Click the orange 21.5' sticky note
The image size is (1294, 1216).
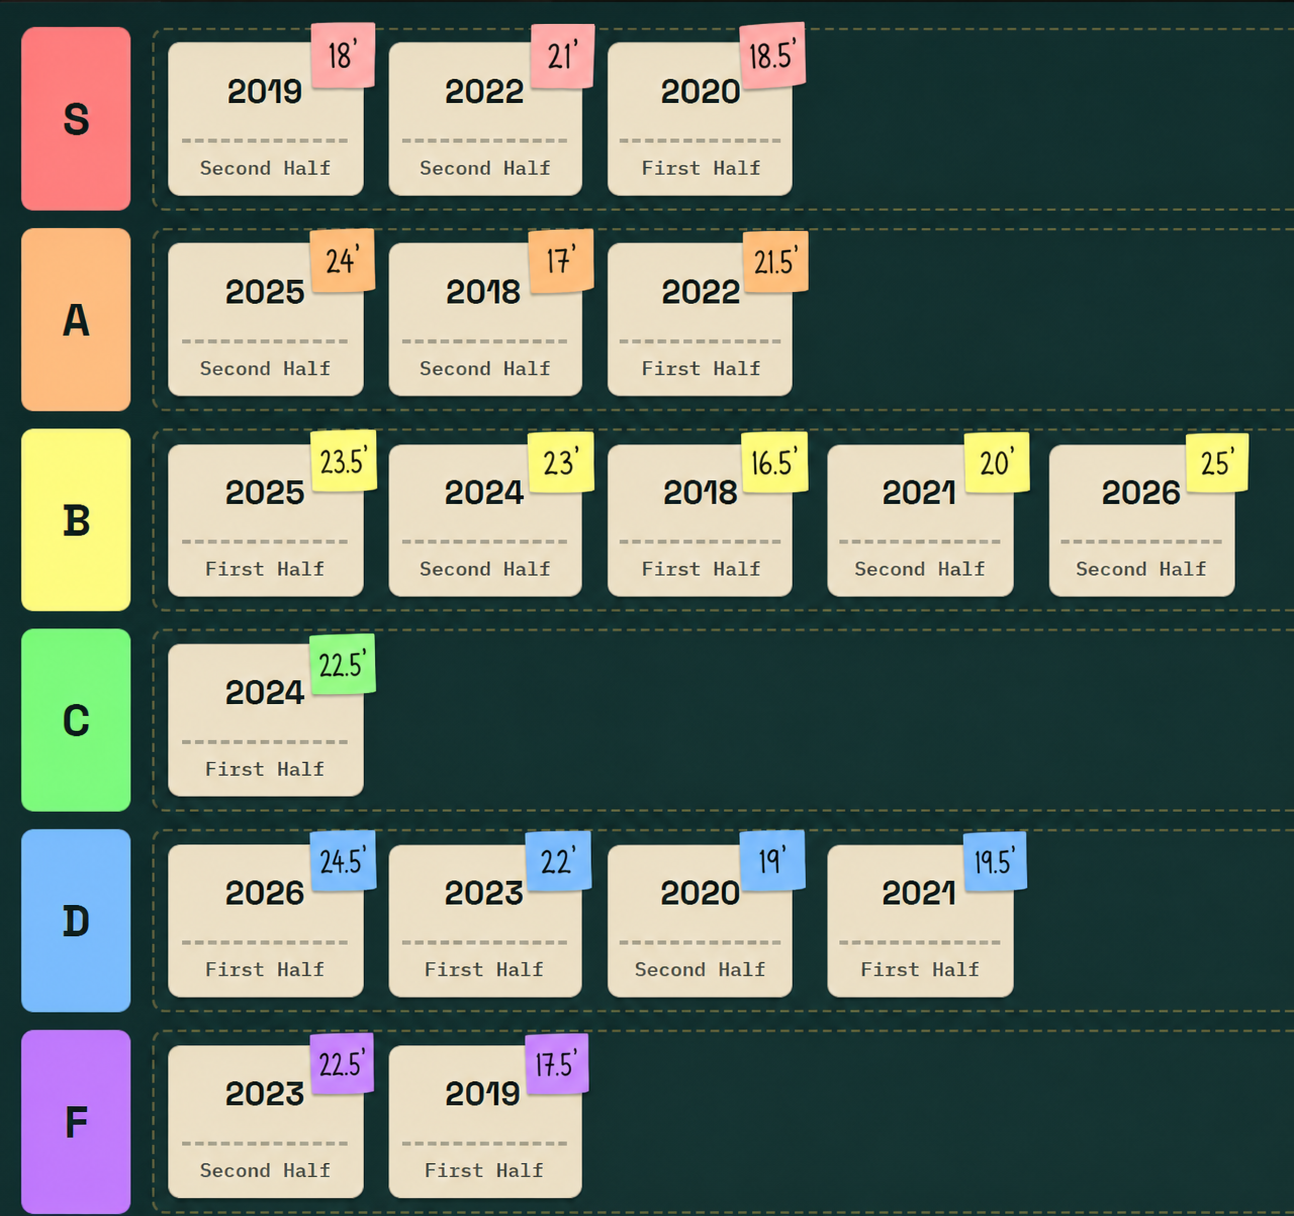tap(775, 262)
